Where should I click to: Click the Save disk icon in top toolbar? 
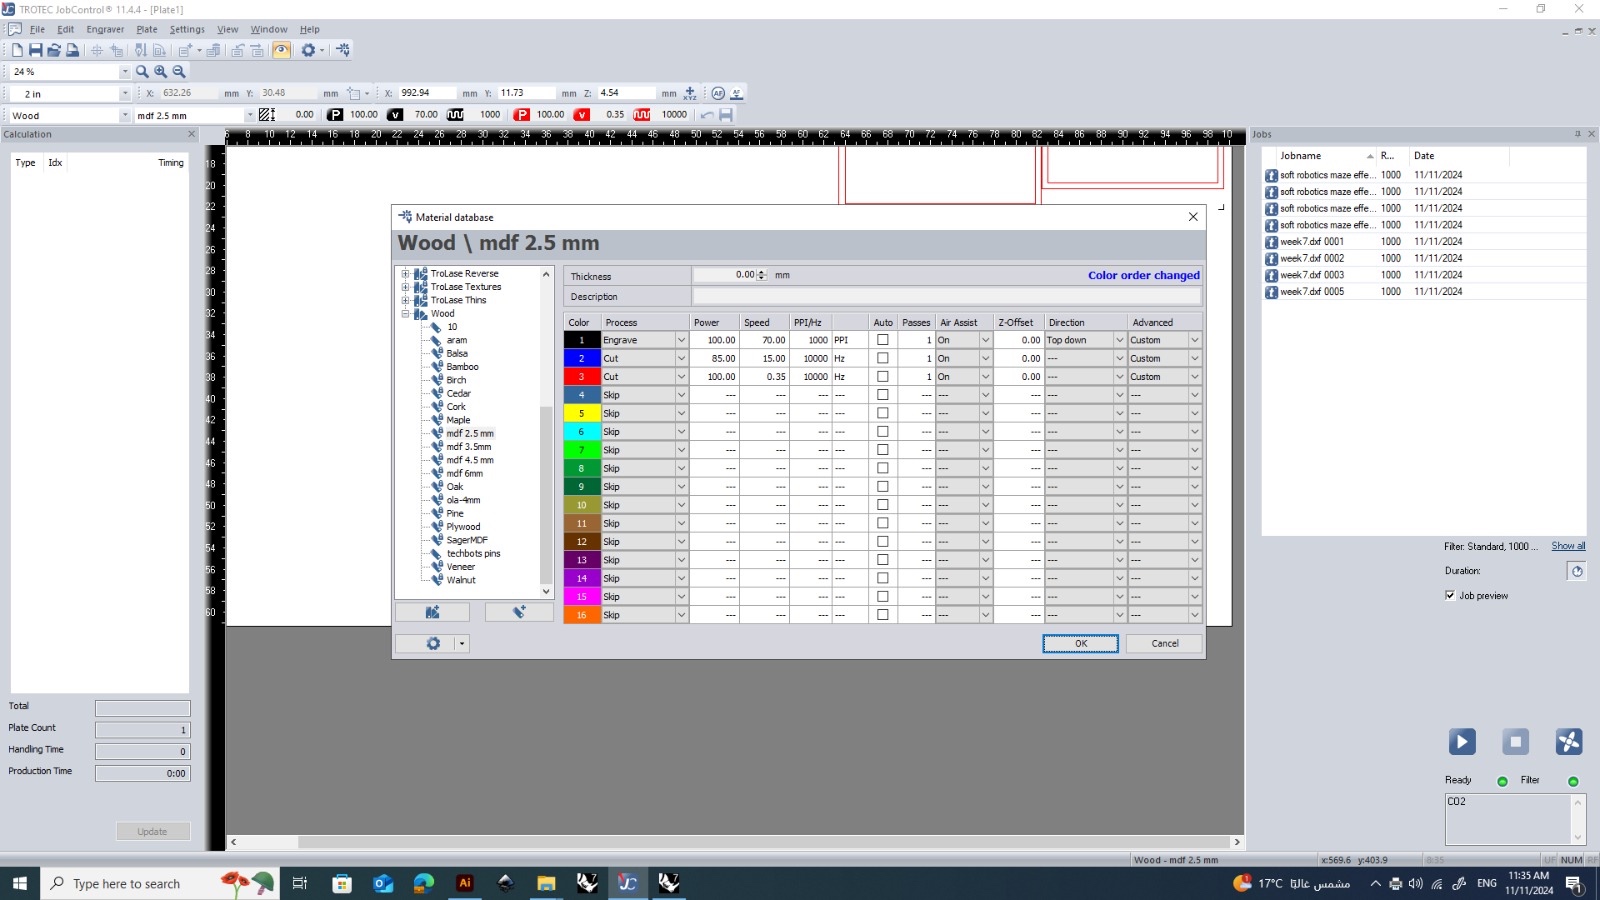(35, 50)
